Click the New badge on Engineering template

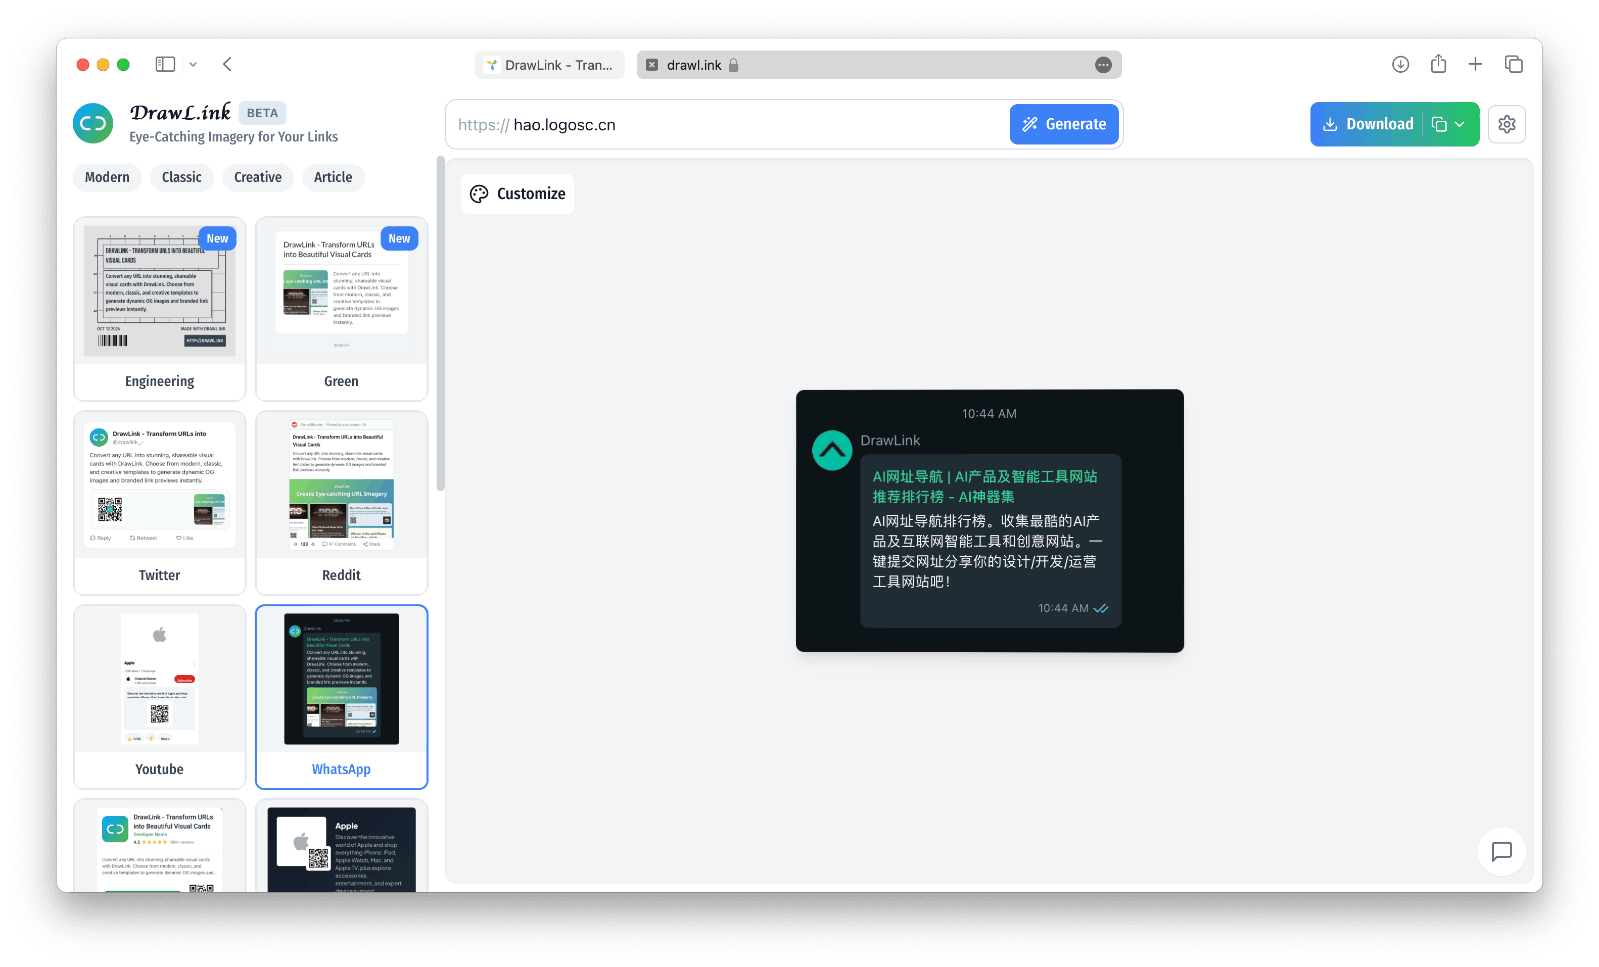tap(217, 239)
